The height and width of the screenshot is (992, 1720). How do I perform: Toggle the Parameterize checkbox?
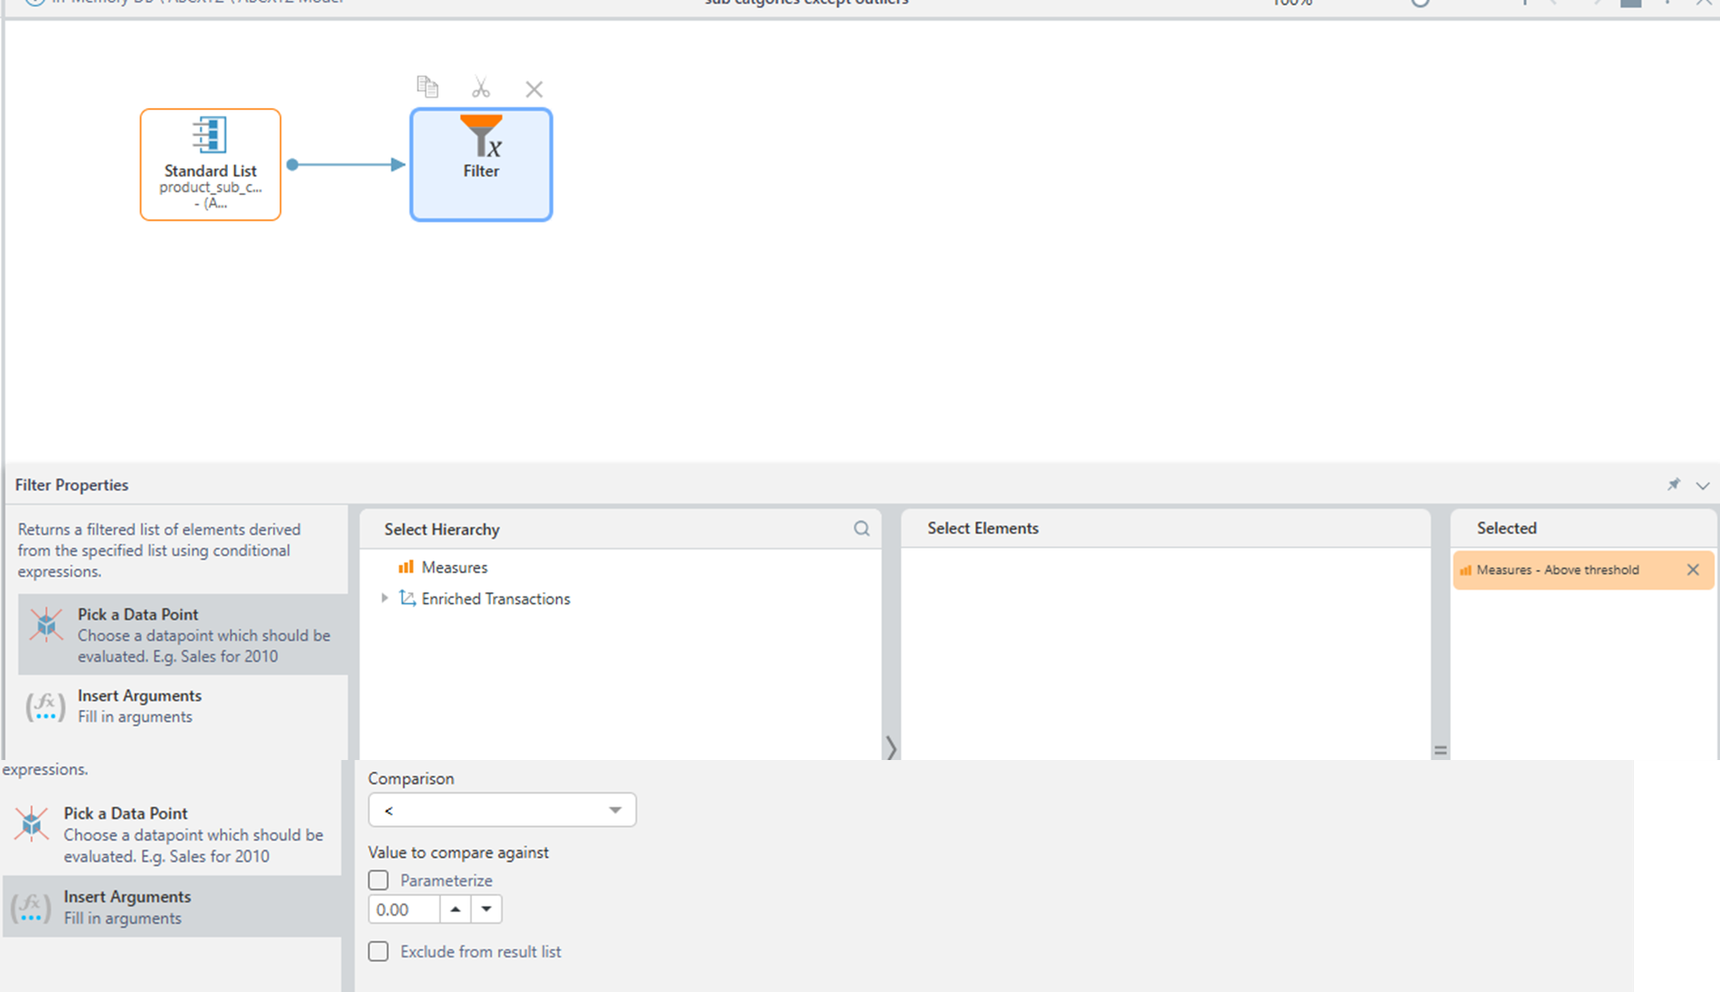(378, 880)
